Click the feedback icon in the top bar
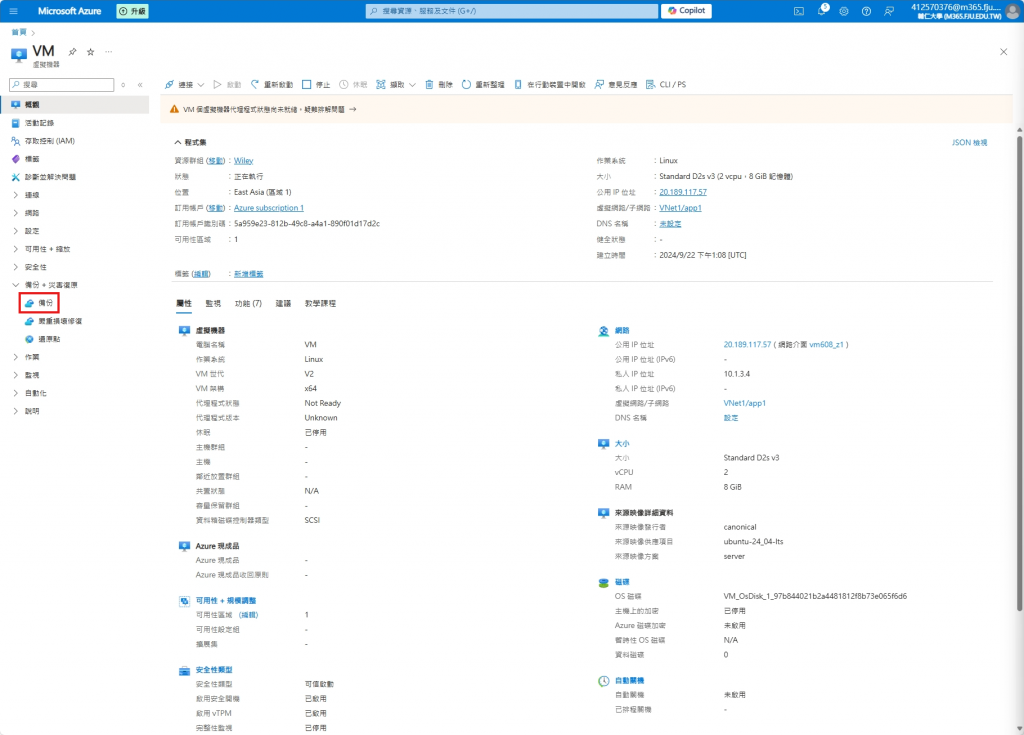This screenshot has width=1024, height=735. pos(889,11)
